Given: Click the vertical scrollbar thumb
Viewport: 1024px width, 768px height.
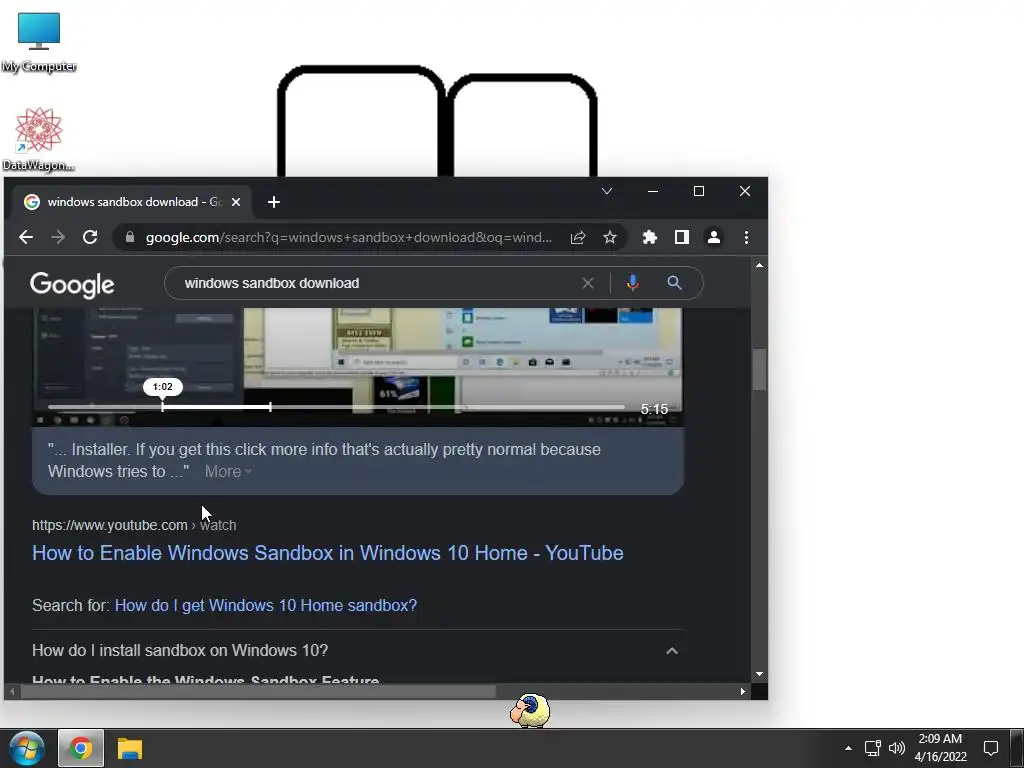Looking at the screenshot, I should click(x=759, y=370).
